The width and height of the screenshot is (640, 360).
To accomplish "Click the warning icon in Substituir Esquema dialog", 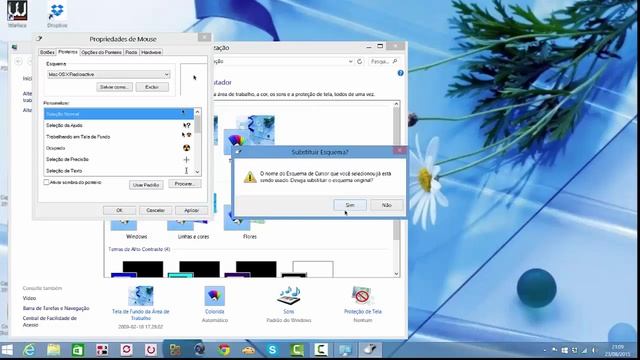I will click(250, 177).
